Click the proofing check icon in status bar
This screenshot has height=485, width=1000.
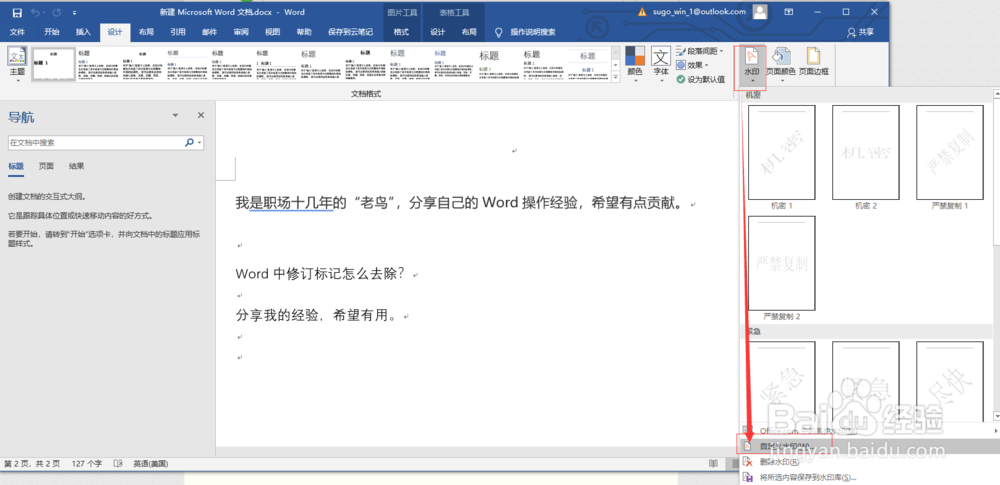coord(118,463)
